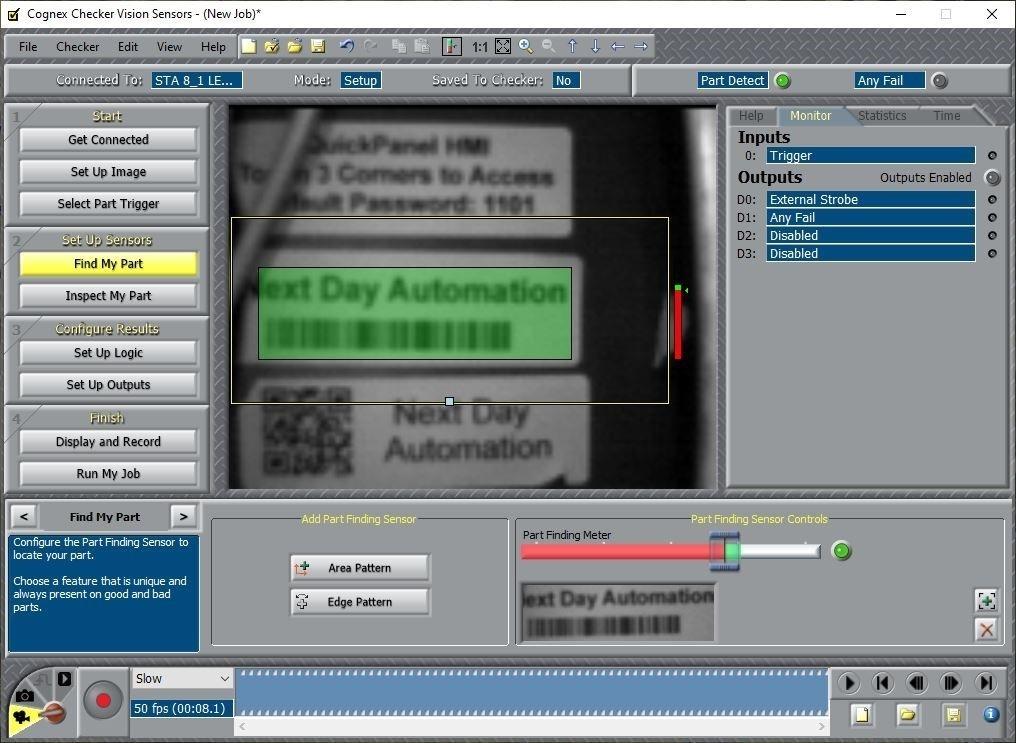Toggle the Outputs Enabled indicator
Viewport: 1016px width, 743px height.
click(x=992, y=178)
